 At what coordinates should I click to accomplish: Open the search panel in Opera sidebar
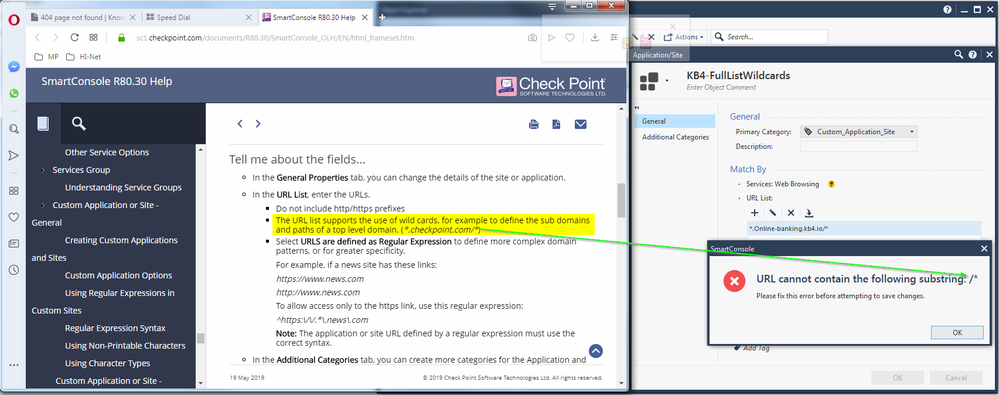point(13,129)
